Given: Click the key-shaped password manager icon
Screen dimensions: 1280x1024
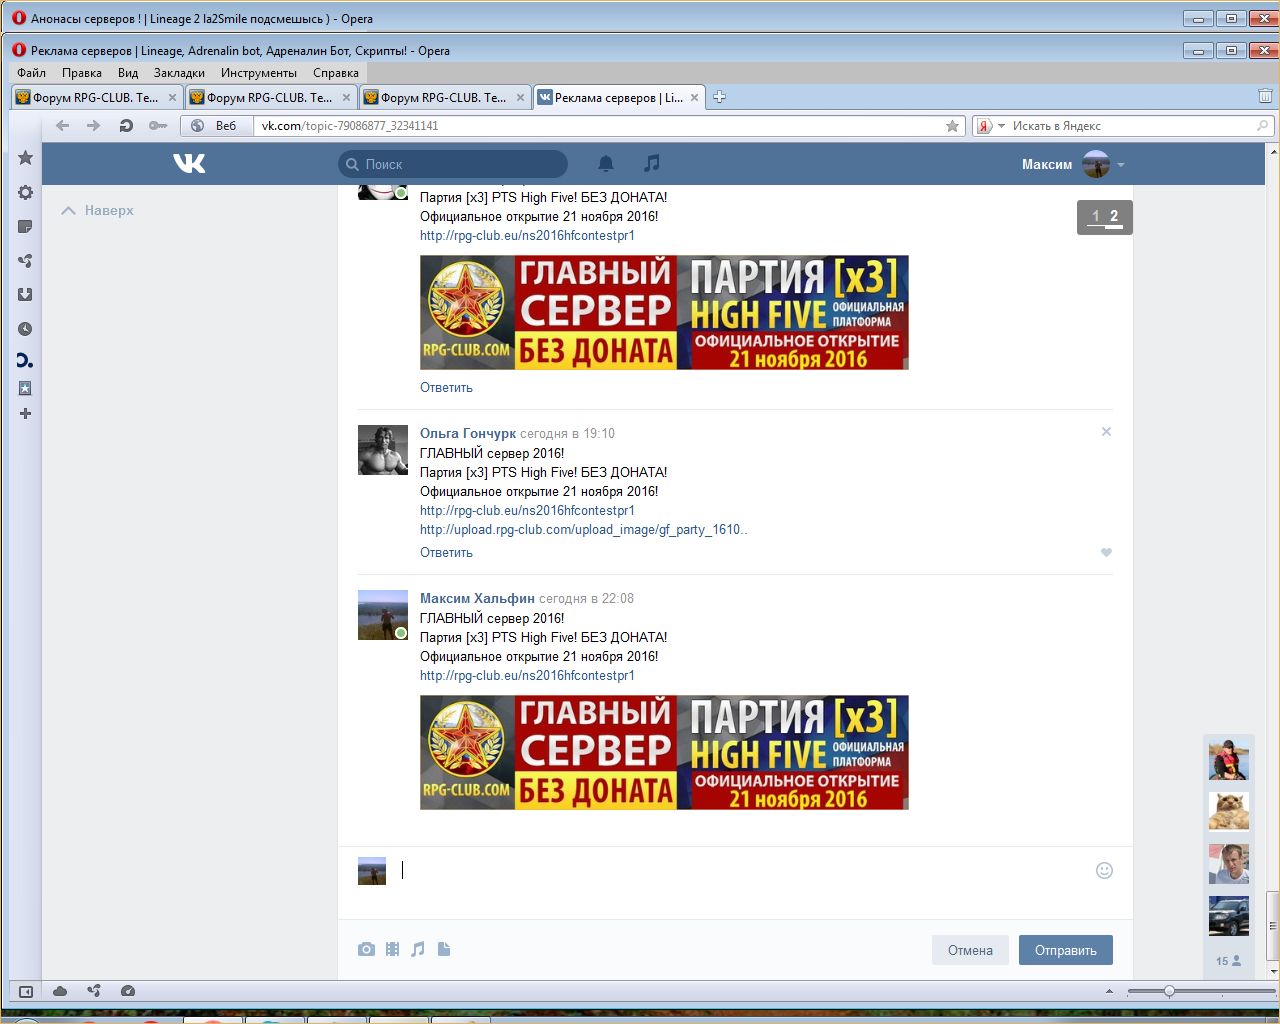Looking at the screenshot, I should click(158, 126).
